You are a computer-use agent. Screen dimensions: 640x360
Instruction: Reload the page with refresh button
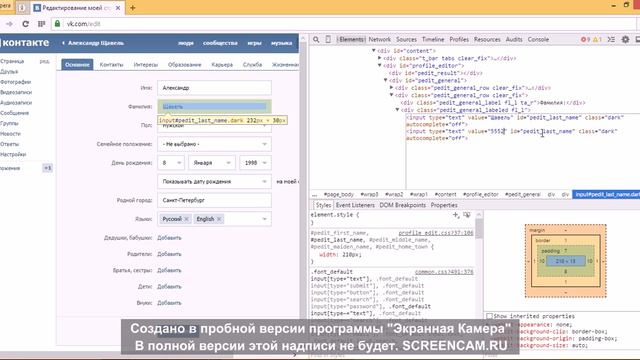(x=25, y=24)
